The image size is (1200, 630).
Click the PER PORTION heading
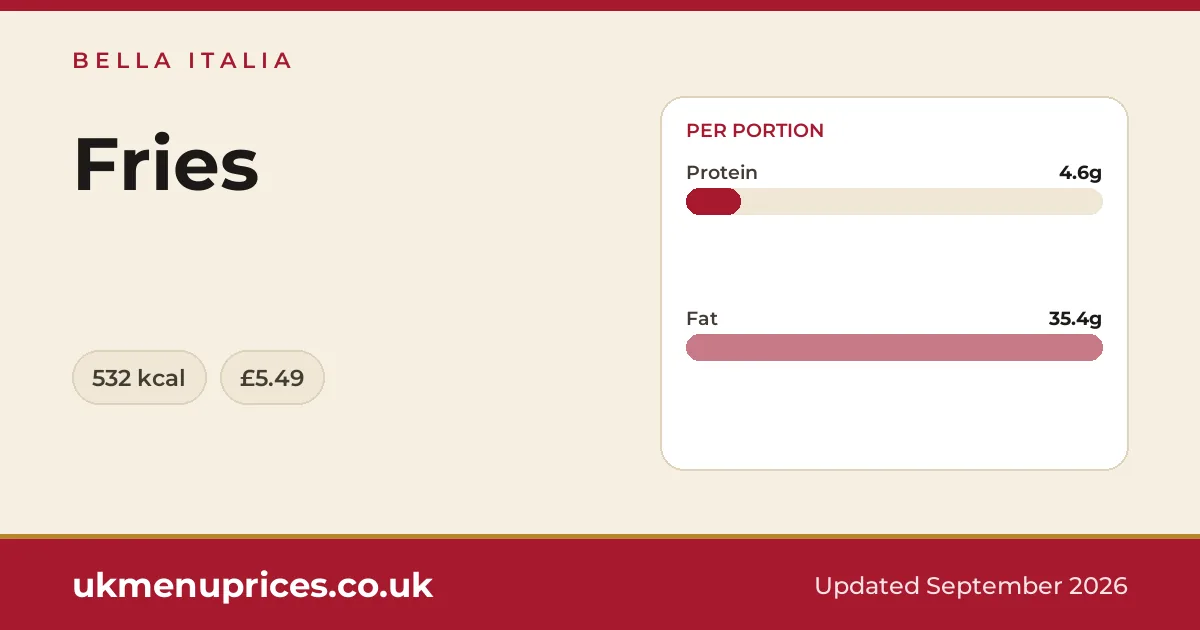pyautogui.click(x=755, y=131)
